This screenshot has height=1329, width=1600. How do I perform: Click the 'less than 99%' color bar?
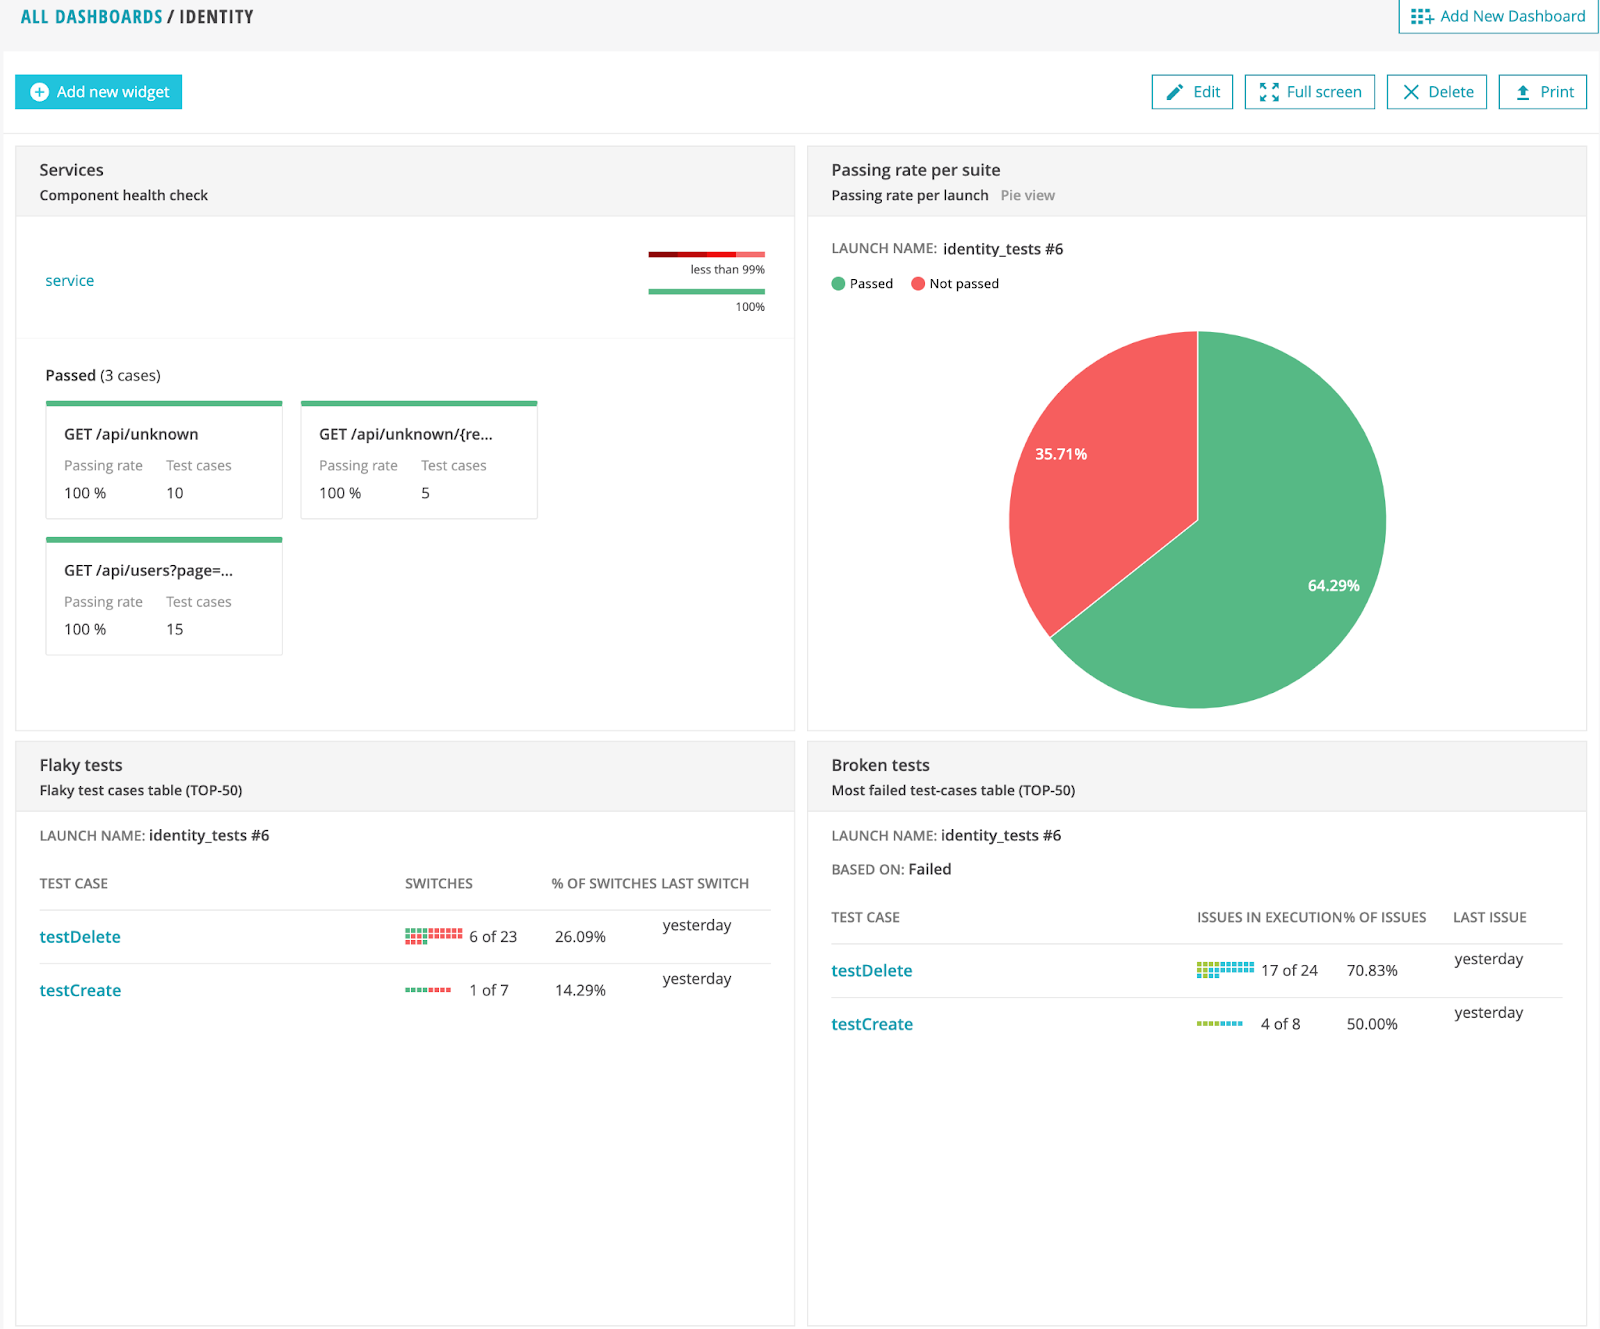tap(707, 255)
